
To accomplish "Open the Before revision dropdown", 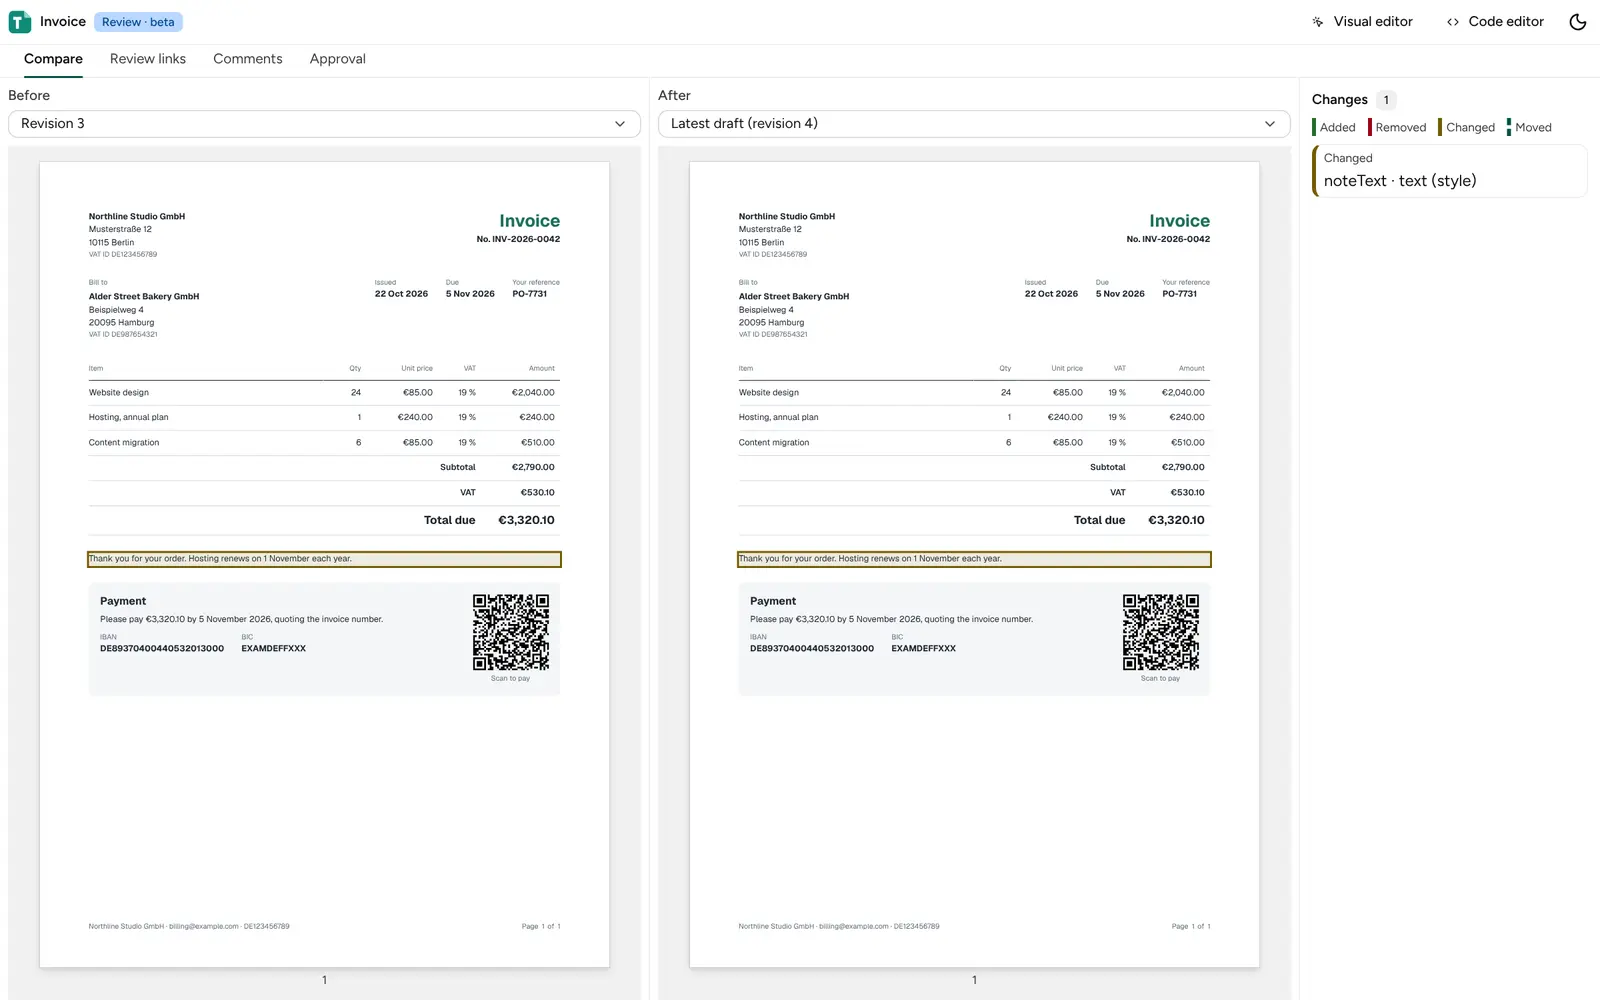I will click(324, 124).
